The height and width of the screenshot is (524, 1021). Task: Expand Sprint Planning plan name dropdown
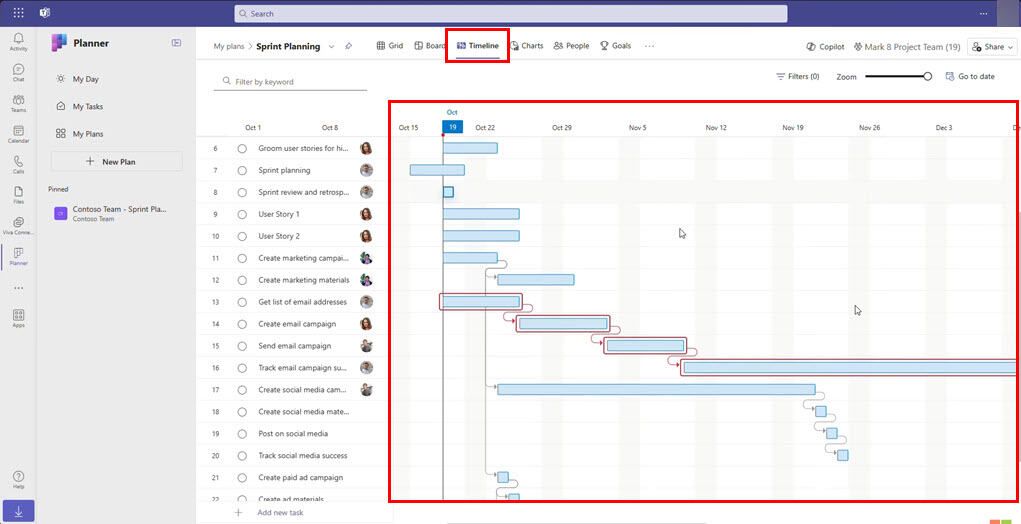point(331,46)
